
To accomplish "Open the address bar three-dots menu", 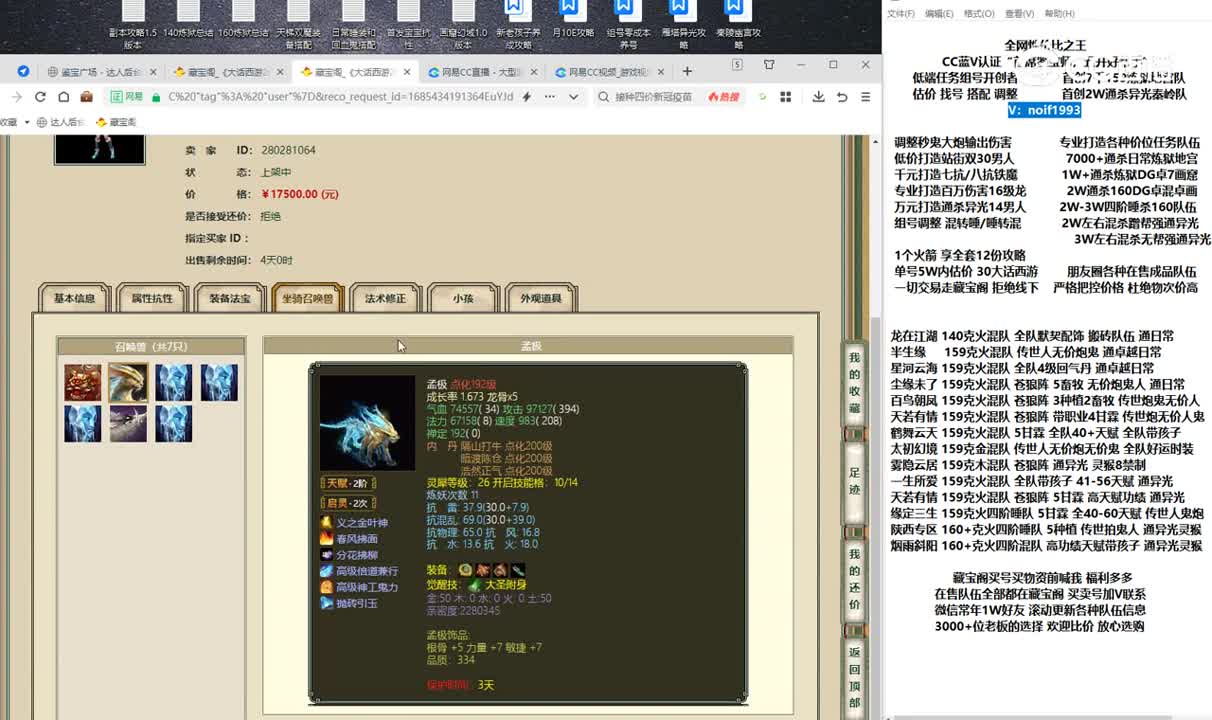I will click(x=550, y=97).
